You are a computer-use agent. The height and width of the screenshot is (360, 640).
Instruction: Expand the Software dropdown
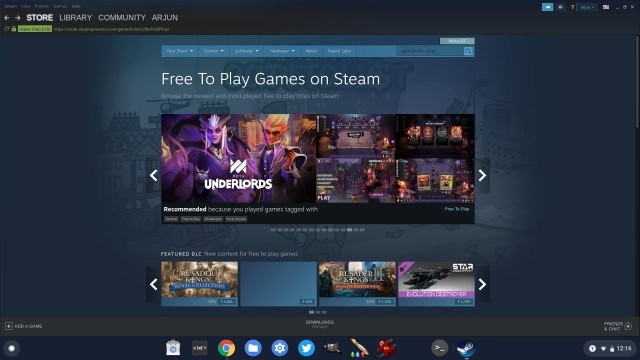(x=246, y=51)
